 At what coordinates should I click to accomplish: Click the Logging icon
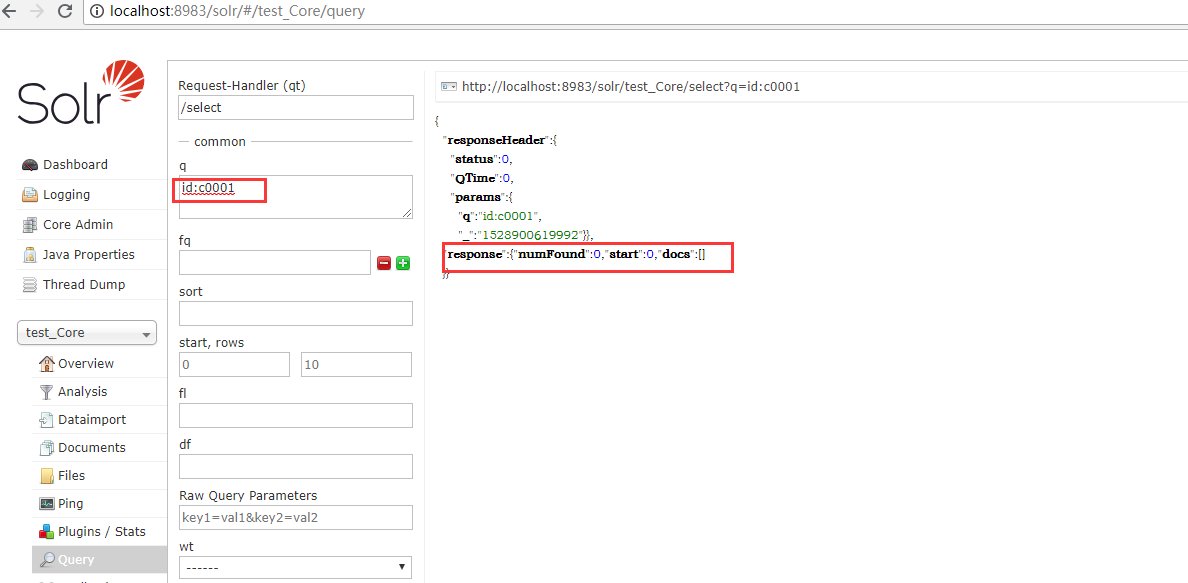30,195
